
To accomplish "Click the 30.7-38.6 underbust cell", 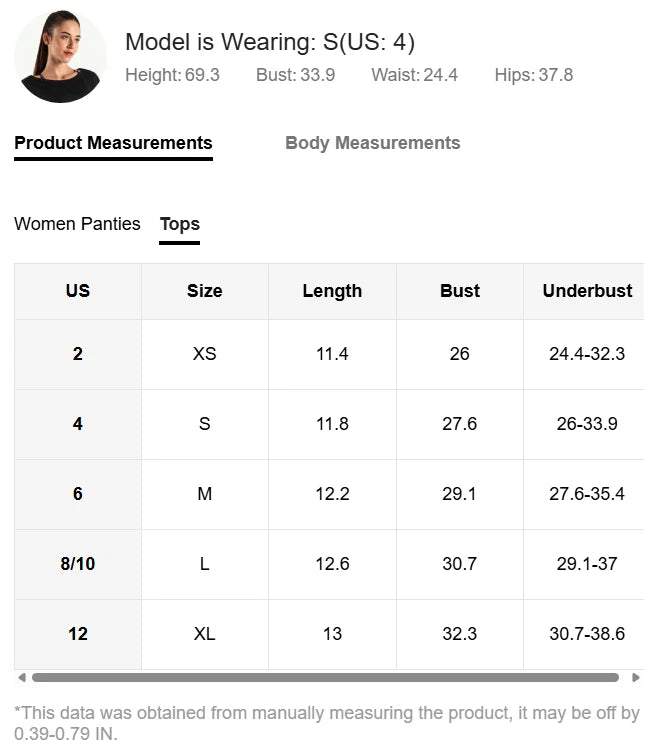I will click(587, 634).
